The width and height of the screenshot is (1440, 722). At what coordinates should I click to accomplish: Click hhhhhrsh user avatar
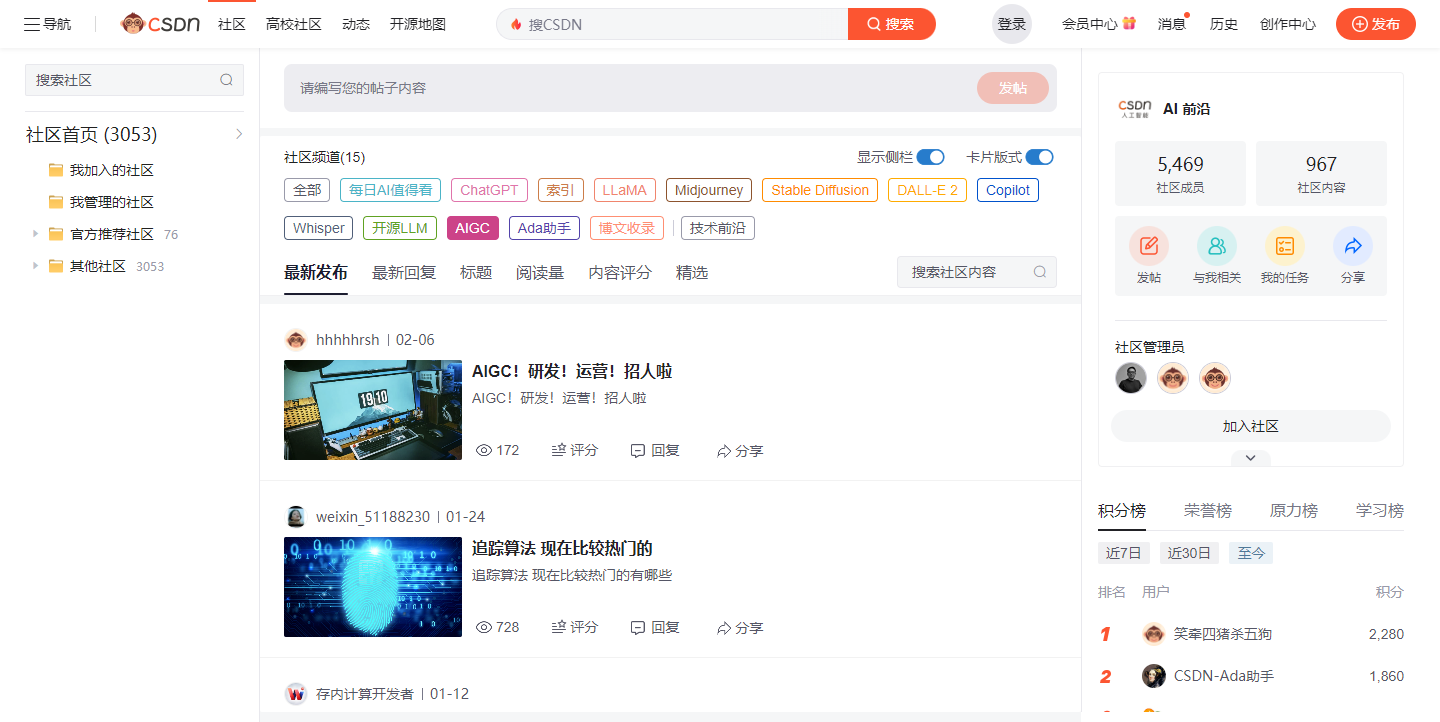(295, 340)
